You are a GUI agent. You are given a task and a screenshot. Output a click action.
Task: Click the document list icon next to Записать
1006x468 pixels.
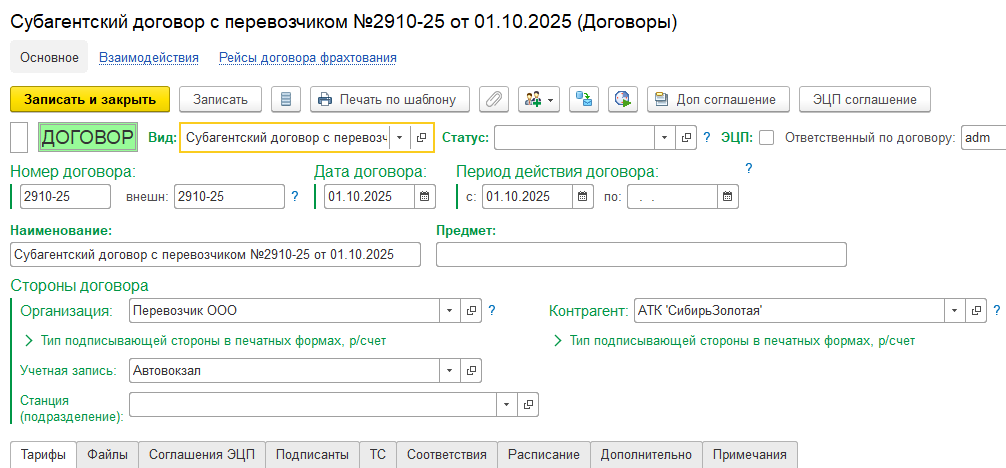point(287,99)
